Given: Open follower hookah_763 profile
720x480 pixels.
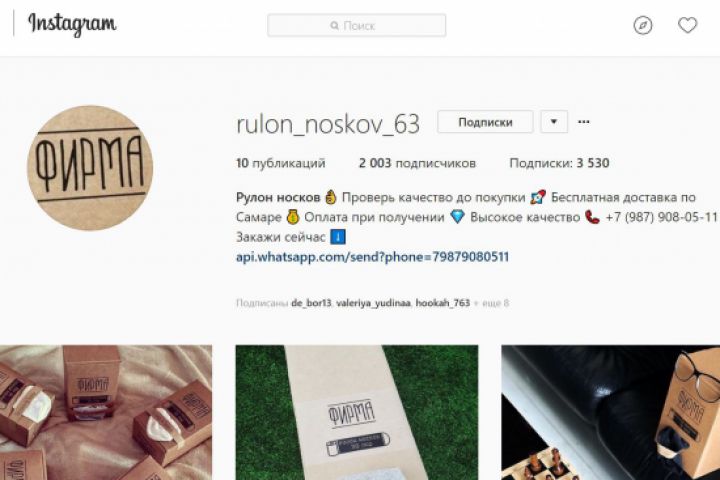Looking at the screenshot, I should coord(443,303).
